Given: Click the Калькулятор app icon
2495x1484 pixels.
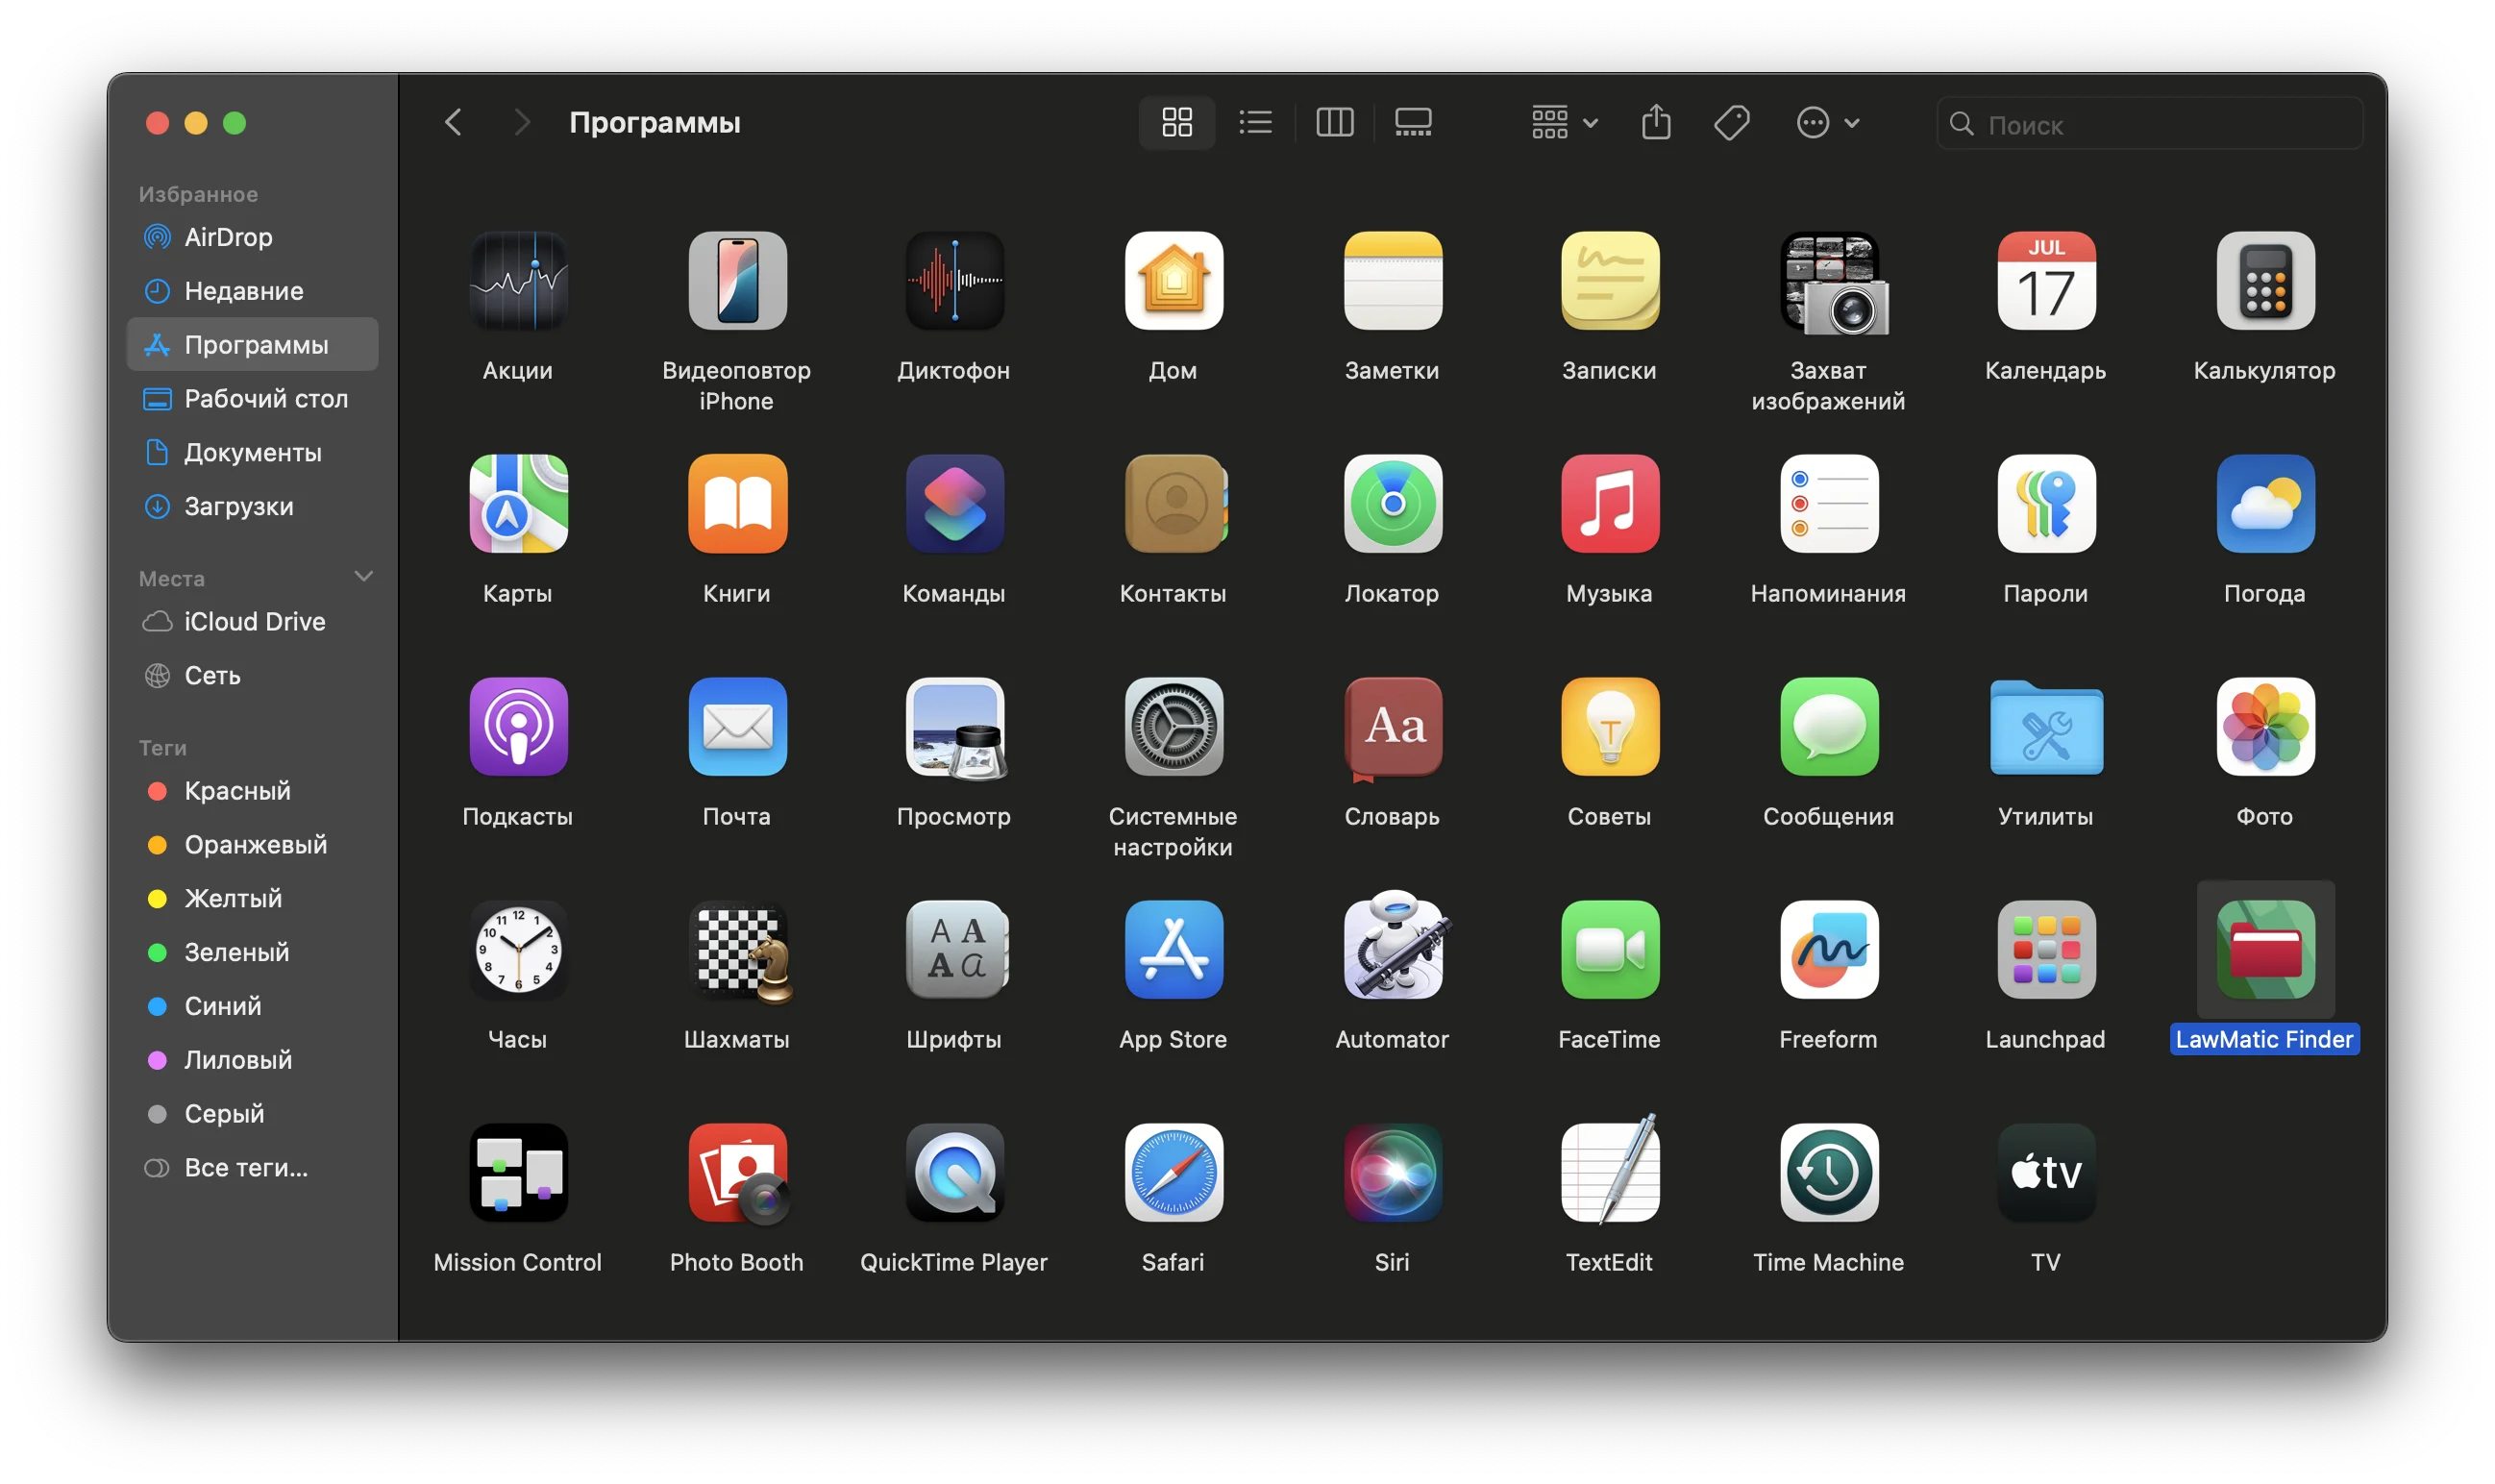Looking at the screenshot, I should 2265,281.
